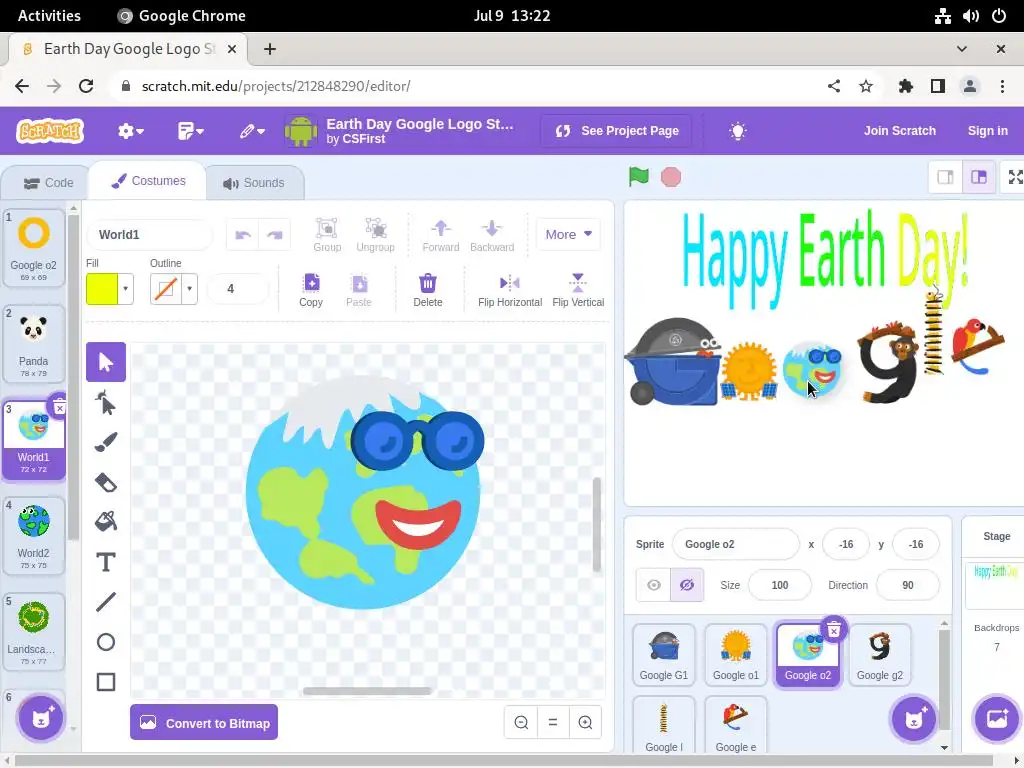This screenshot has width=1024, height=768.
Task: Flip the costume vertically
Action: pos(578,290)
